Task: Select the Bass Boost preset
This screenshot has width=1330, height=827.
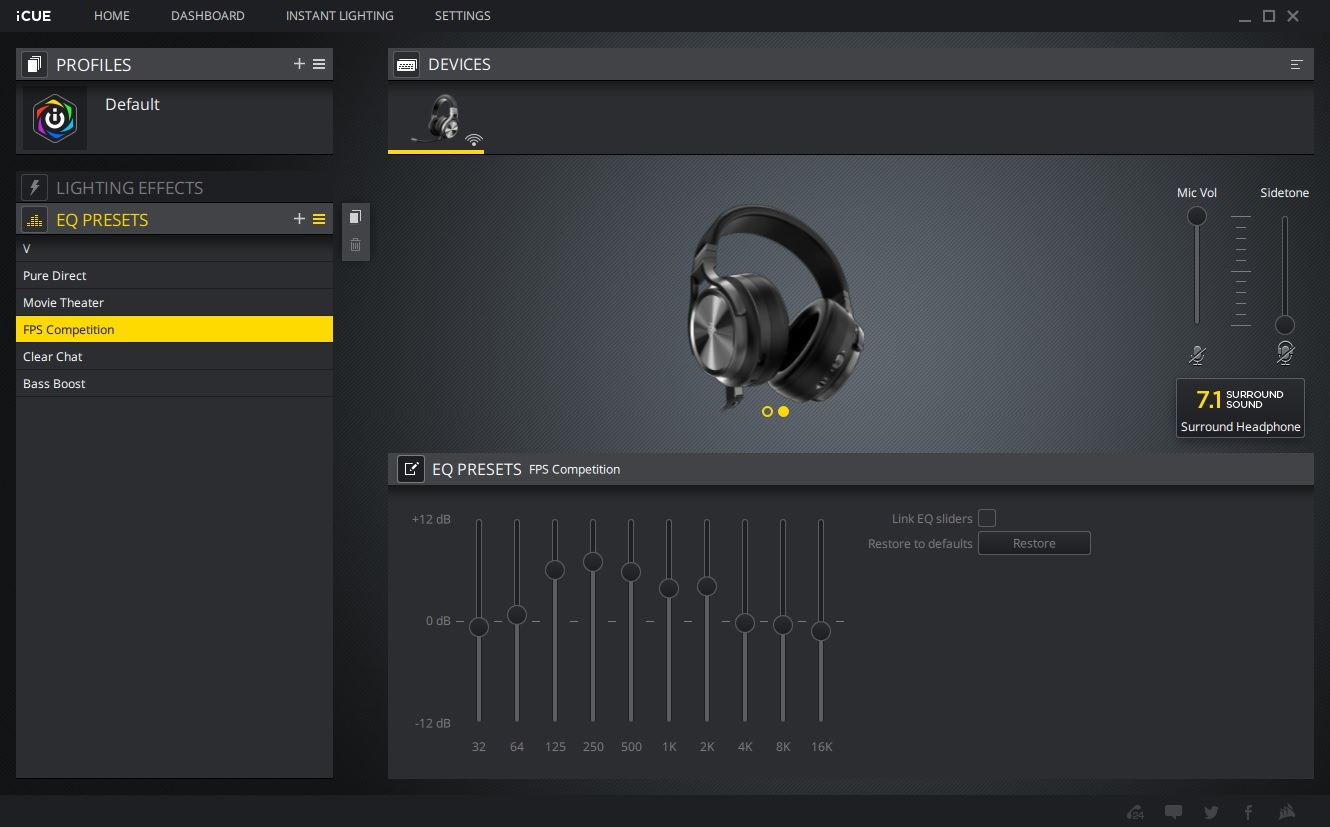Action: (x=175, y=383)
